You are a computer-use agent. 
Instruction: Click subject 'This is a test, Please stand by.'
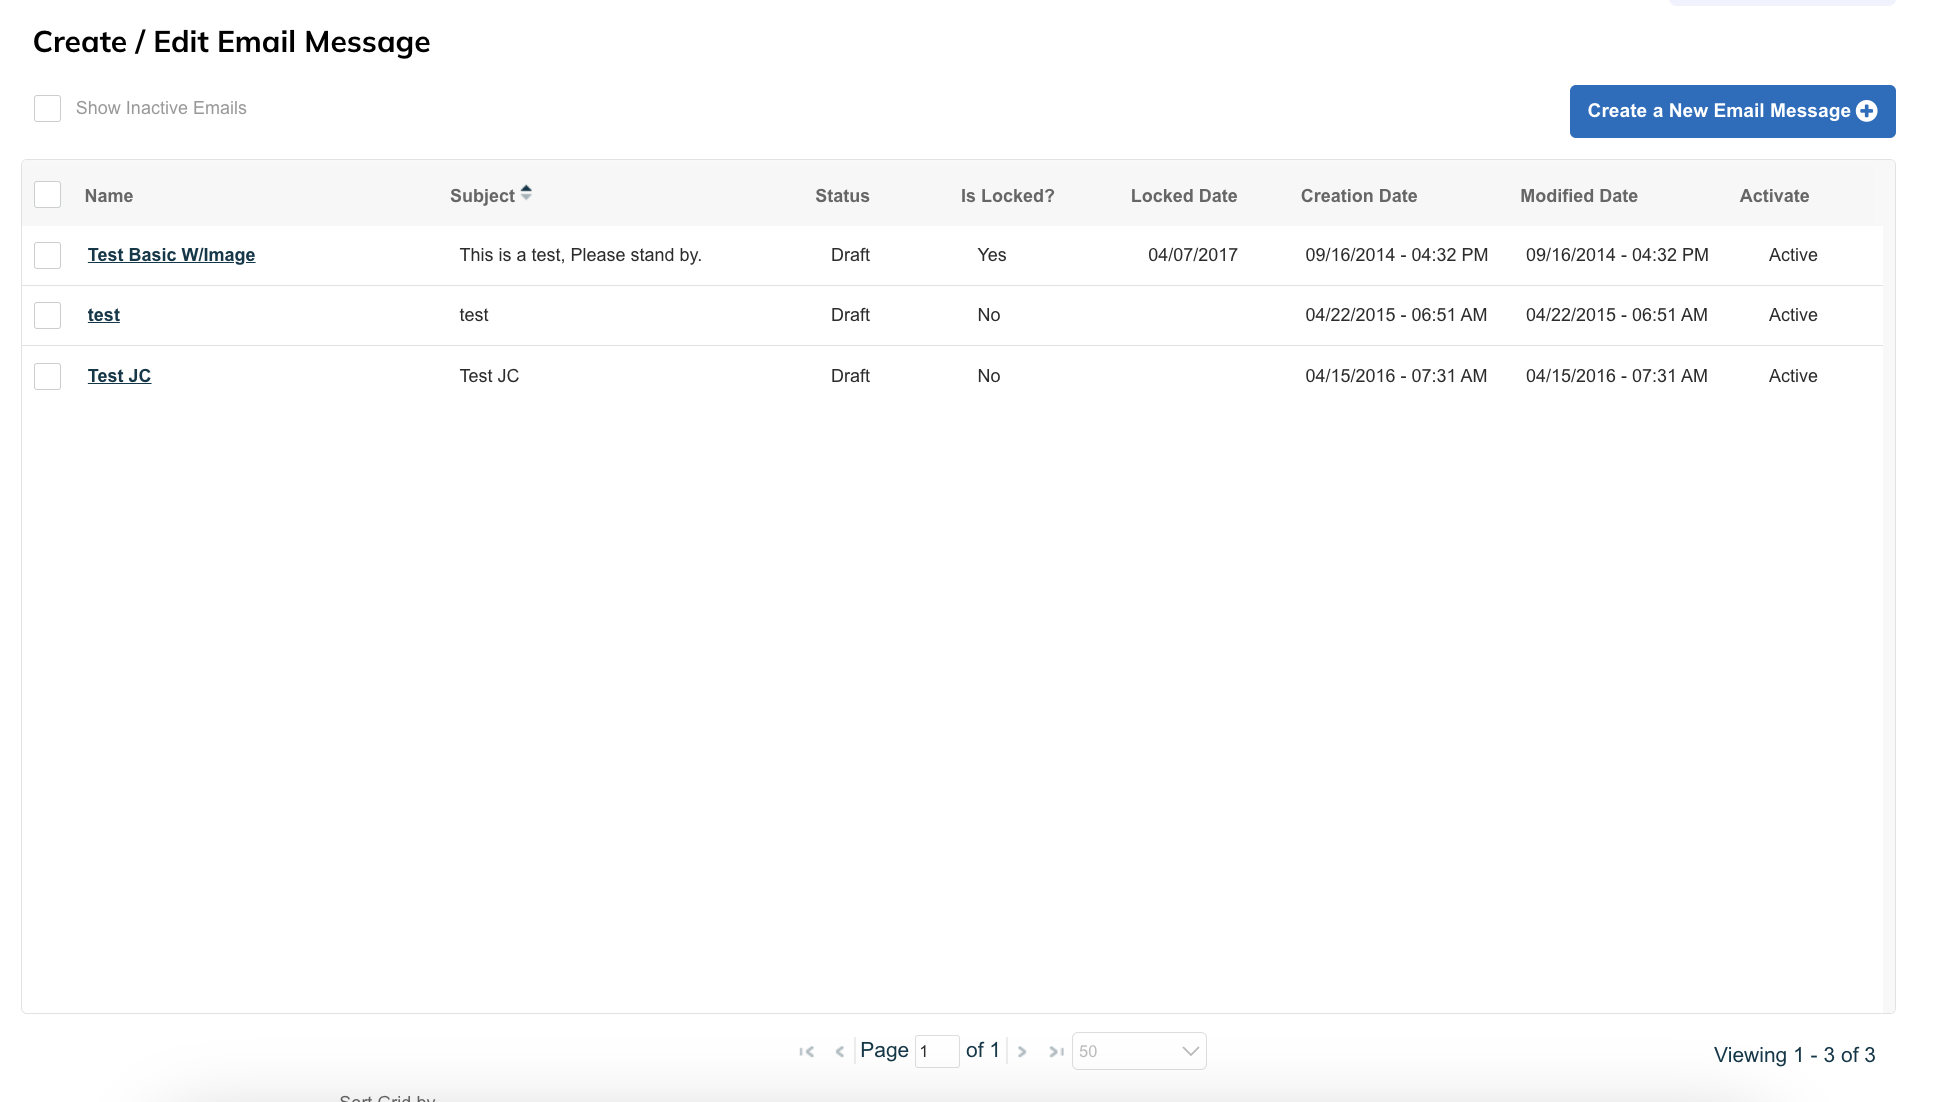[x=580, y=255]
